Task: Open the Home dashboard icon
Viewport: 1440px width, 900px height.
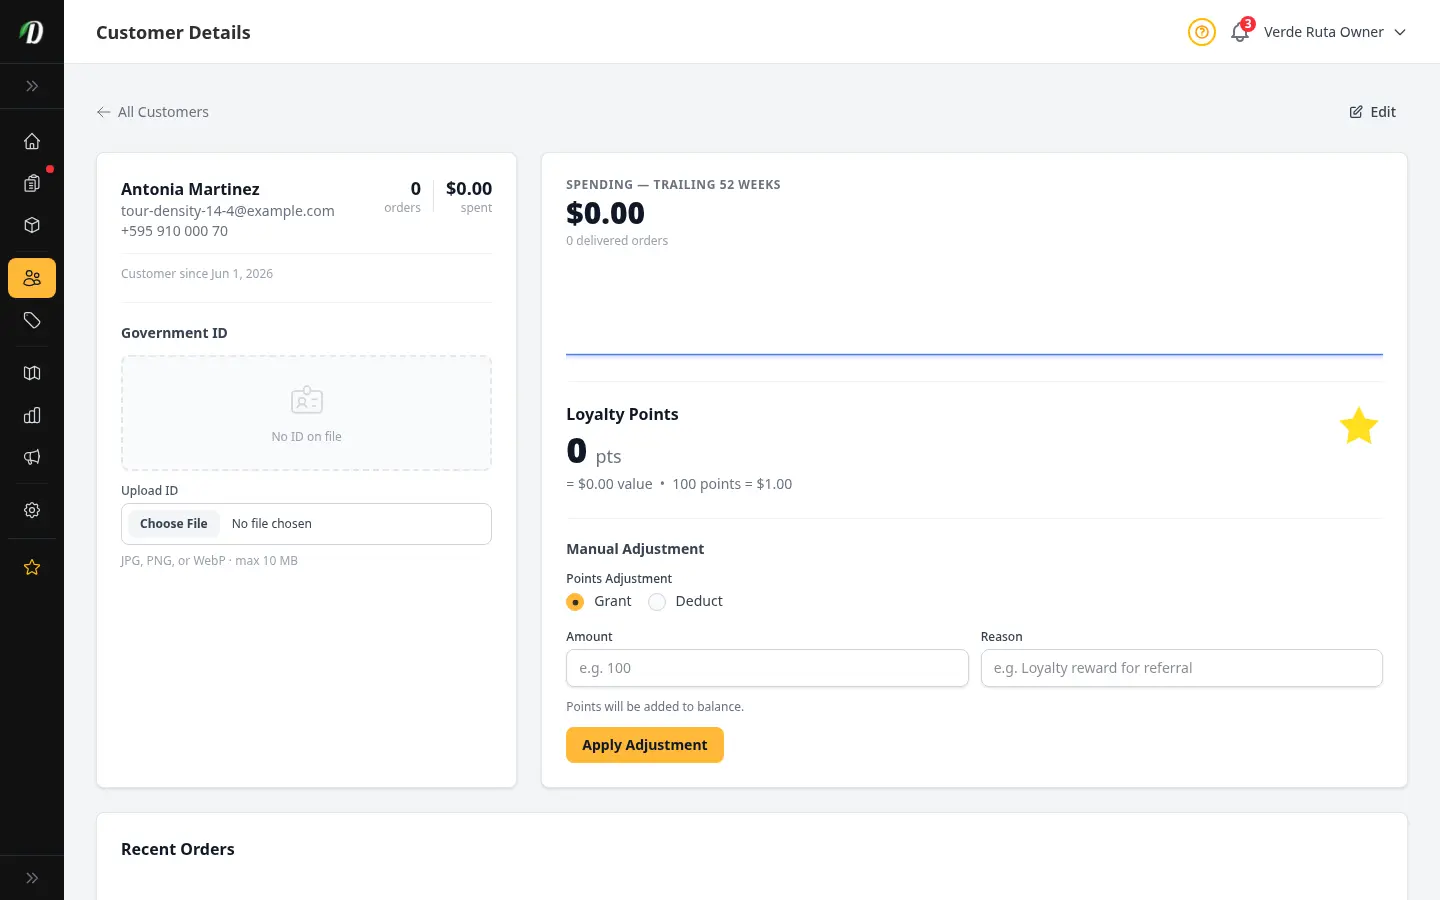Action: (x=32, y=141)
